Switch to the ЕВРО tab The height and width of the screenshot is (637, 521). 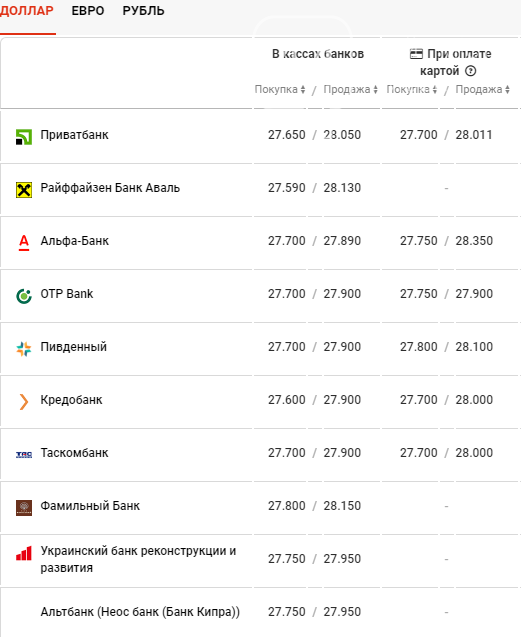pyautogui.click(x=88, y=11)
